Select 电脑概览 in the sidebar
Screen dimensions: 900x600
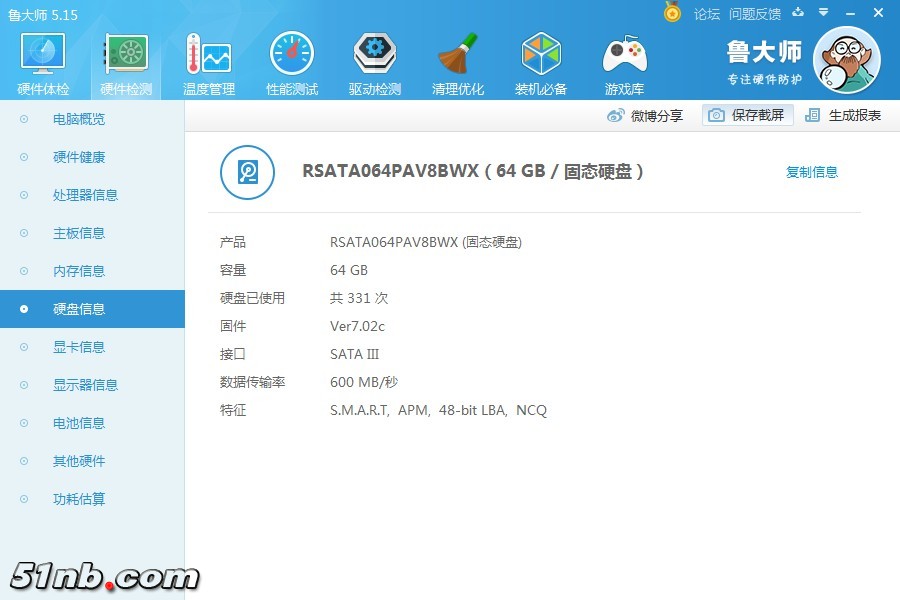[79, 119]
